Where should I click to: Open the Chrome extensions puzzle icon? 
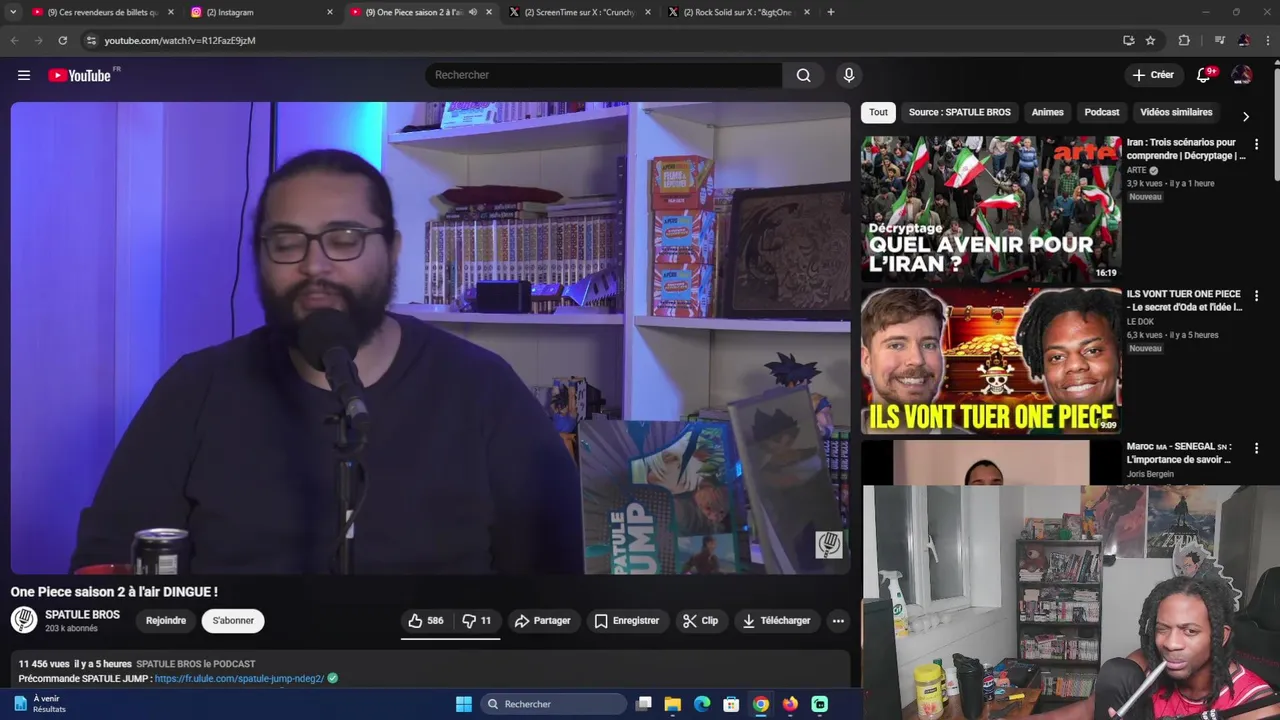(x=1184, y=40)
